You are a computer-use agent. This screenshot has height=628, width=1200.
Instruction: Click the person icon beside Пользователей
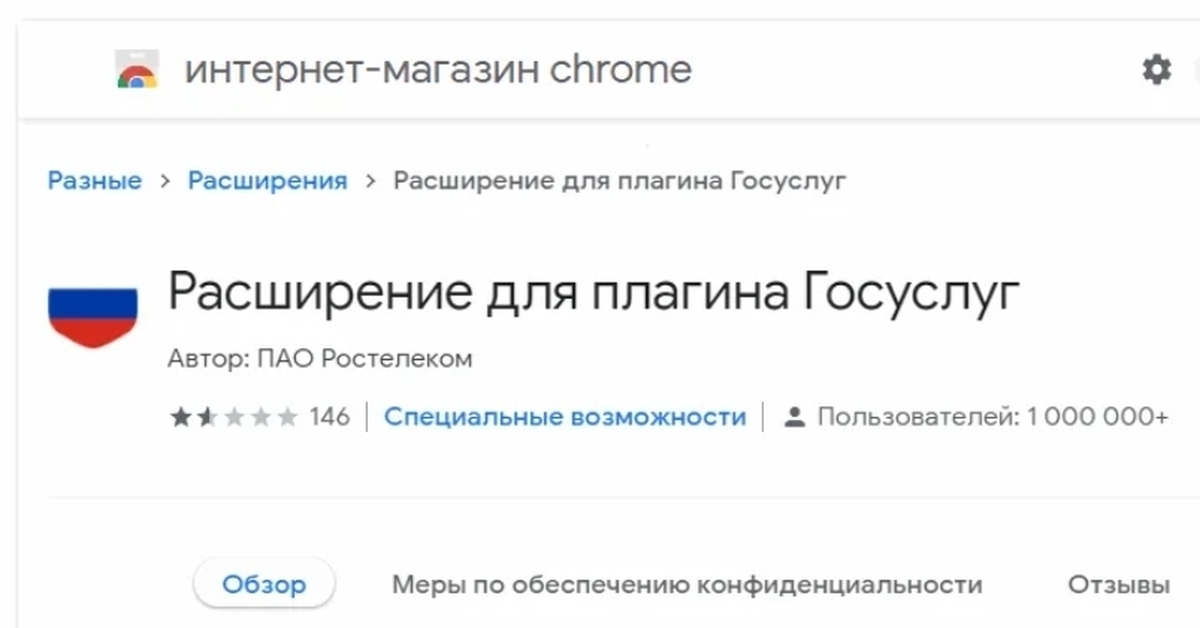795,417
